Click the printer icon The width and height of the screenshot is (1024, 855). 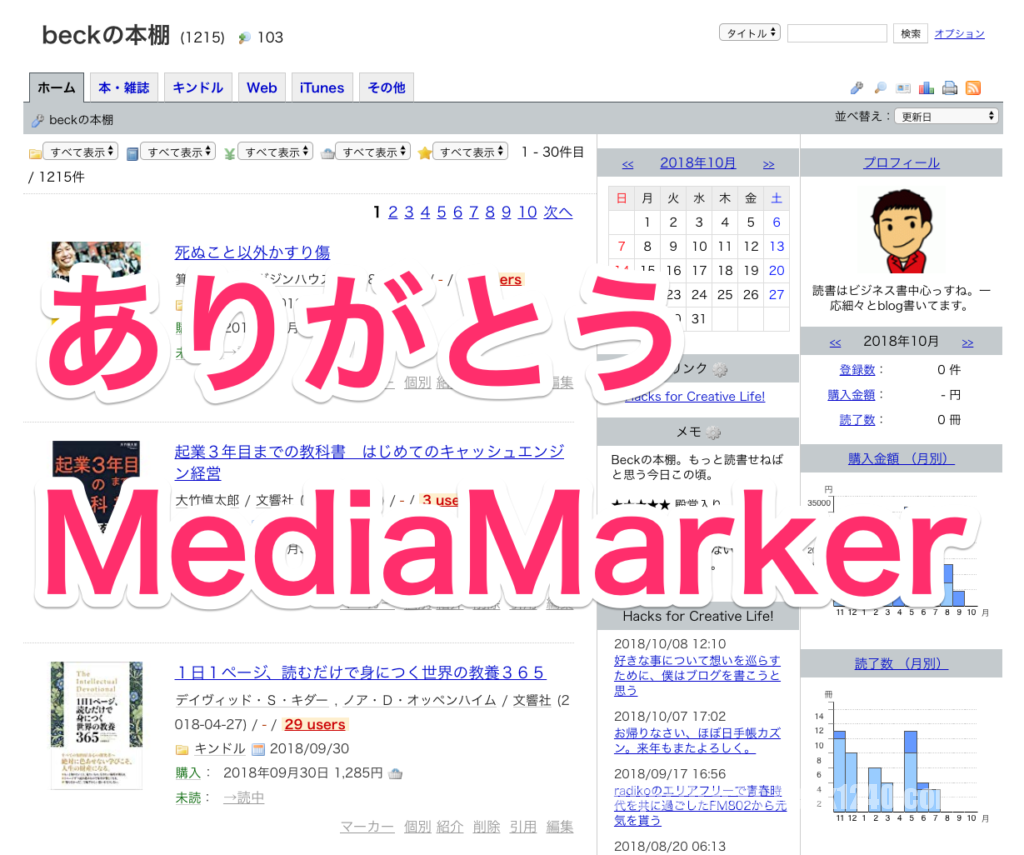click(950, 88)
